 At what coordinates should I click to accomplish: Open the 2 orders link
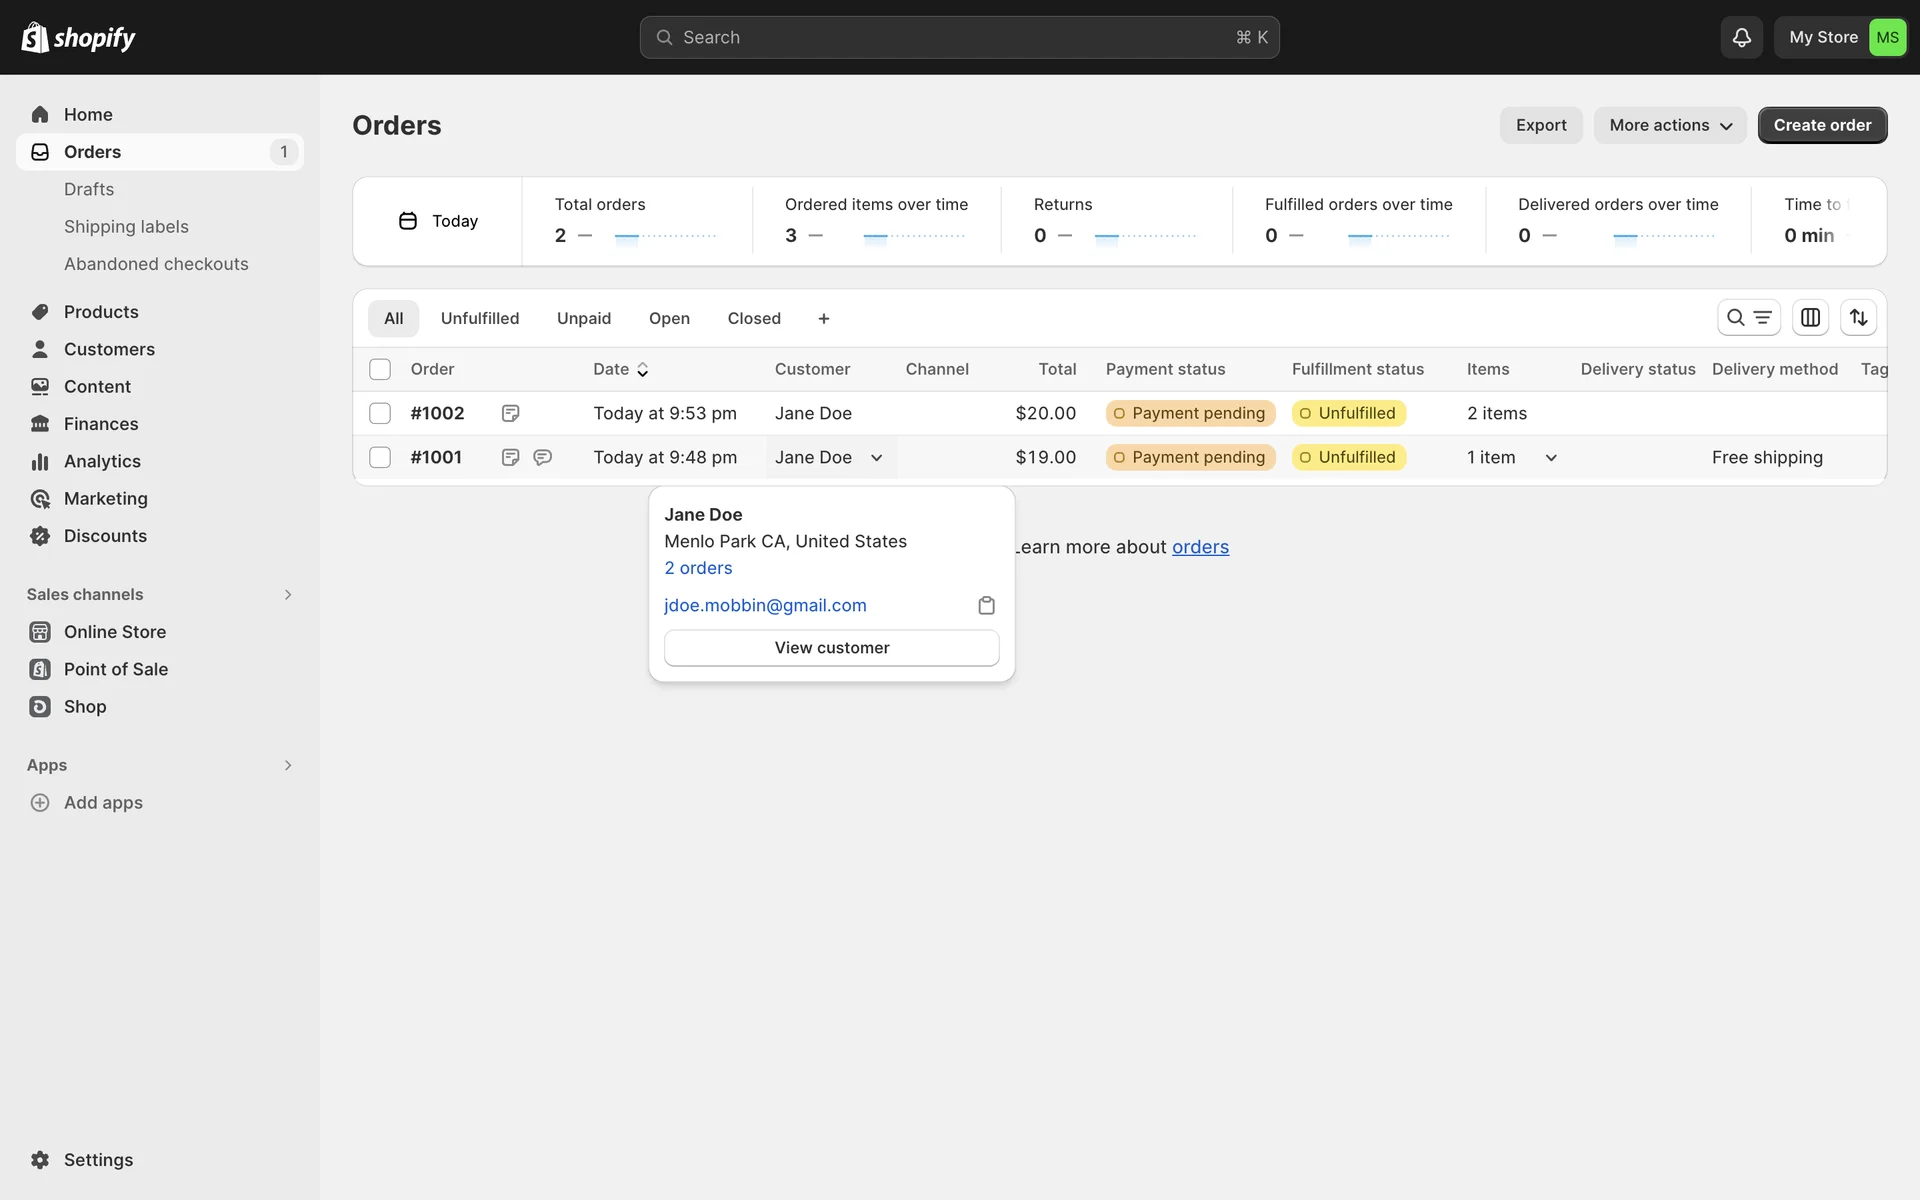(698, 568)
